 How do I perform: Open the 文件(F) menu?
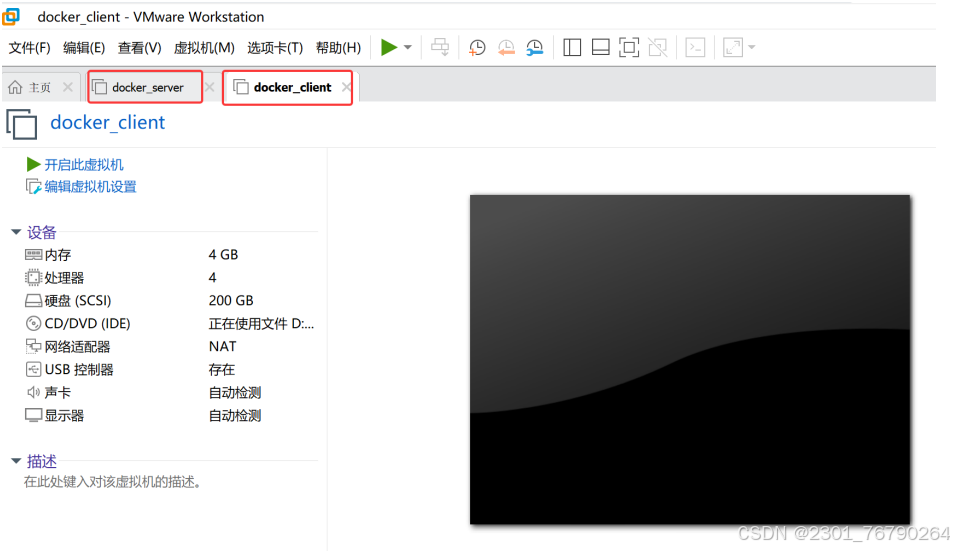(x=29, y=47)
